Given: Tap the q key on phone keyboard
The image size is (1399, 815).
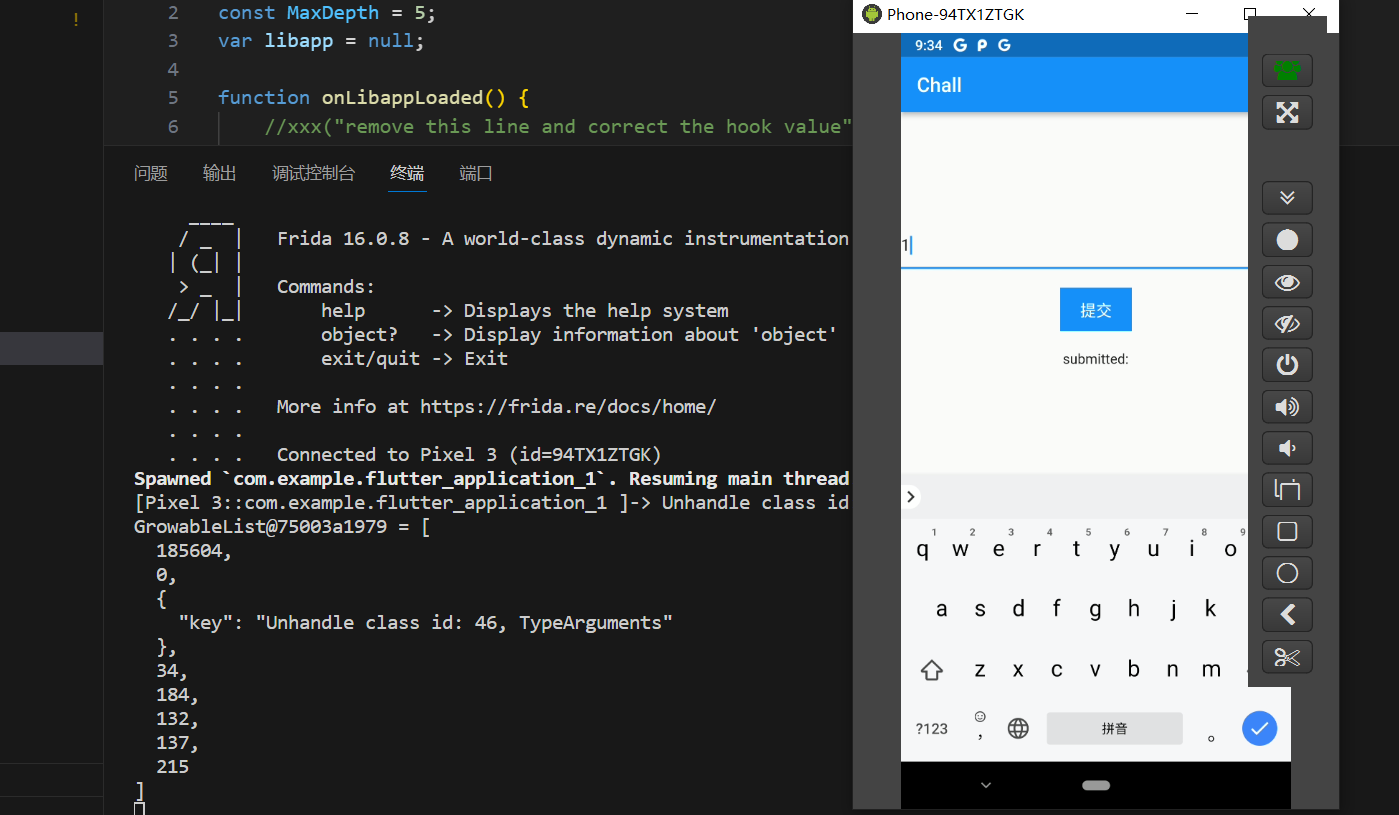Looking at the screenshot, I should [923, 549].
